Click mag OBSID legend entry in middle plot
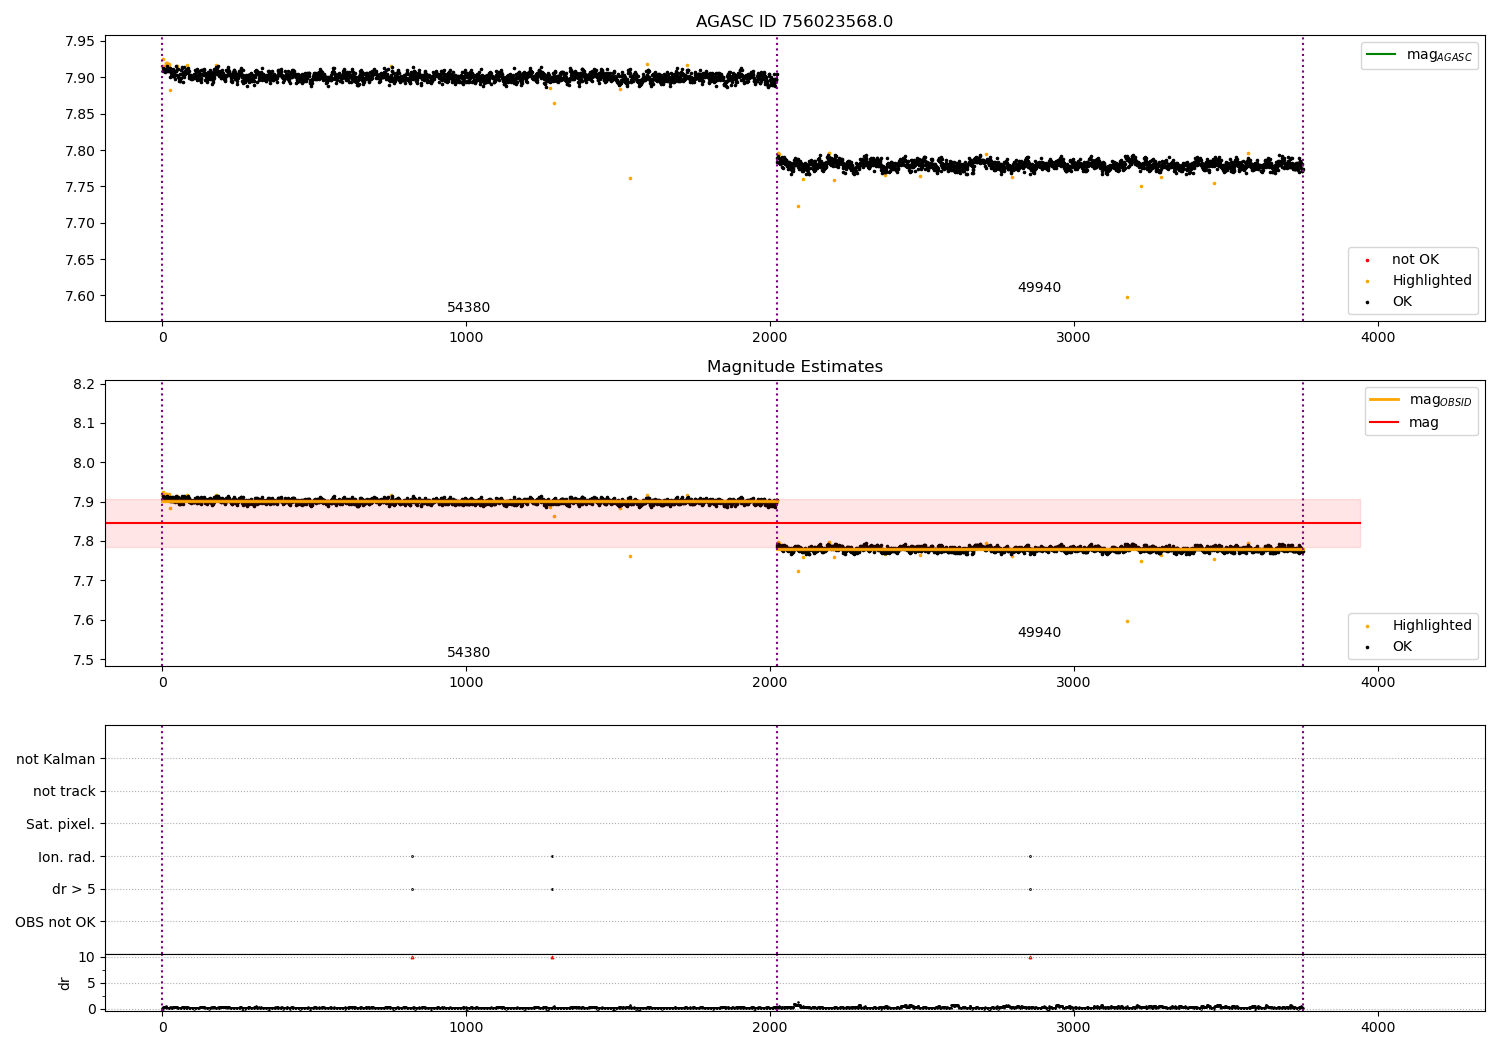 1419,400
